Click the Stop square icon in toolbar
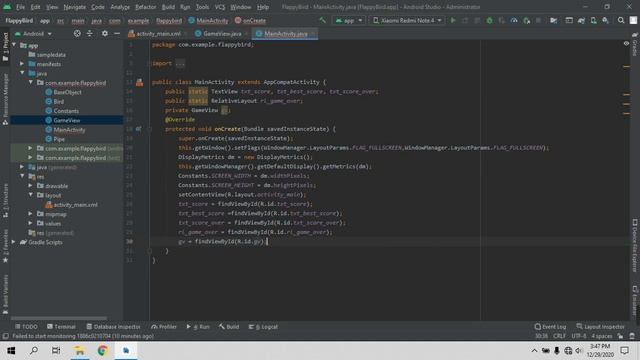The width and height of the screenshot is (640, 360). (538, 20)
